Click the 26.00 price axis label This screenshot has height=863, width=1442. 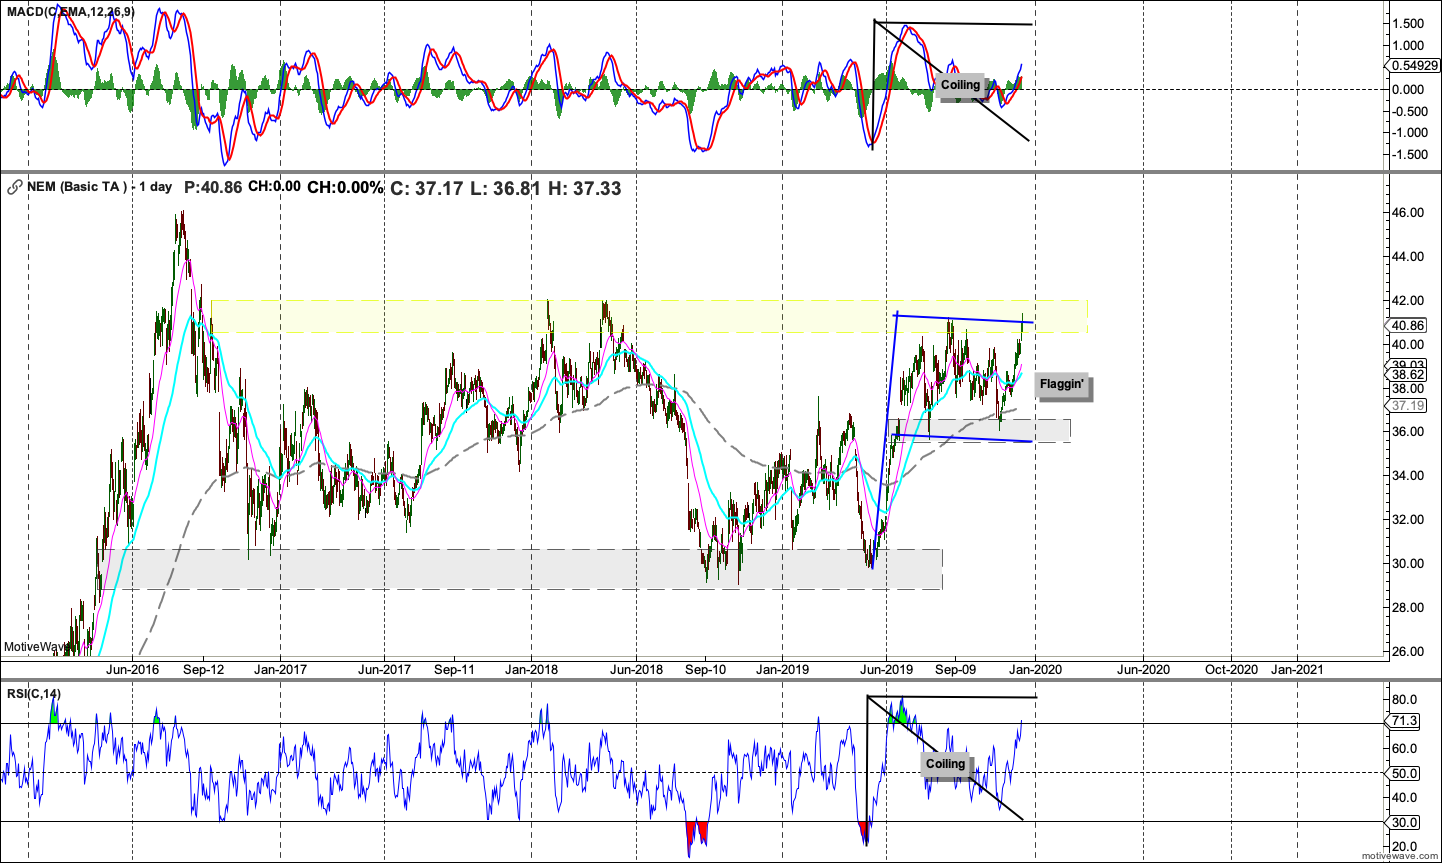click(x=1408, y=652)
